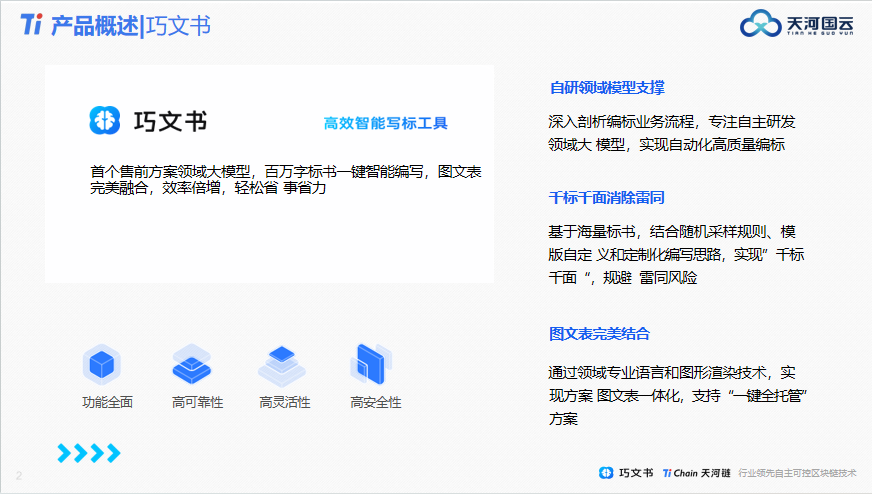Select the 高安全性 panel icon
Screen dimensions: 872x494
tap(371, 364)
